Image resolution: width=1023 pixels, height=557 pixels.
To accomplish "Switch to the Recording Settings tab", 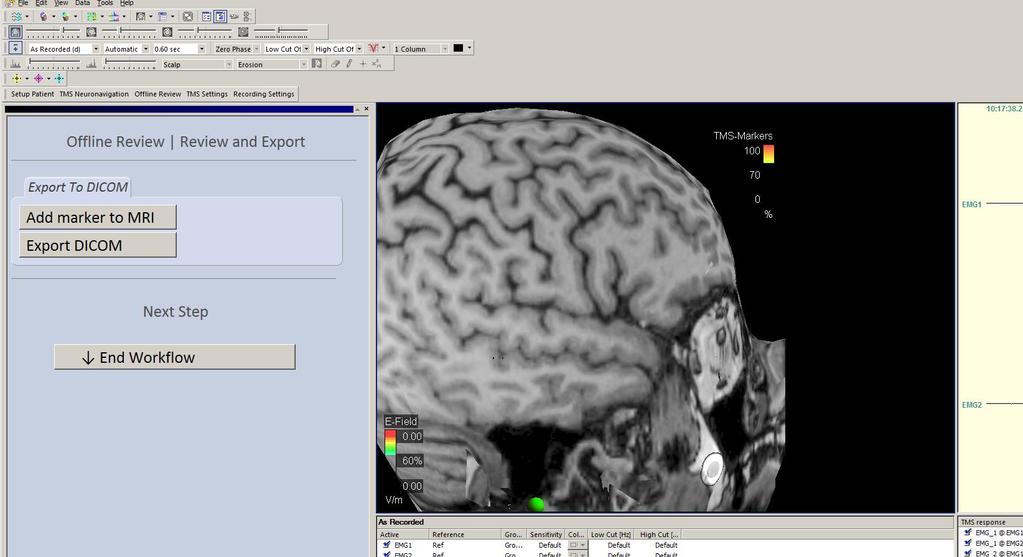I will coord(264,94).
